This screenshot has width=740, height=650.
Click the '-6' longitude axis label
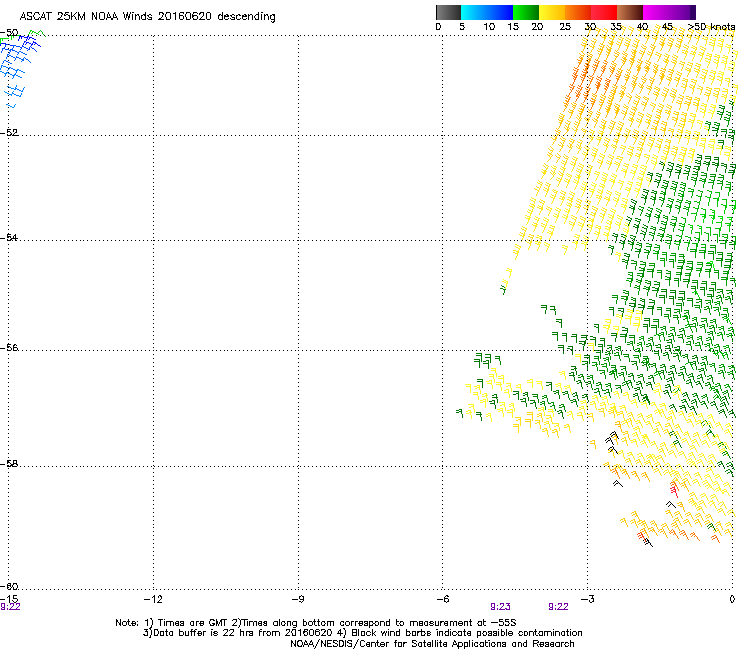click(x=442, y=599)
